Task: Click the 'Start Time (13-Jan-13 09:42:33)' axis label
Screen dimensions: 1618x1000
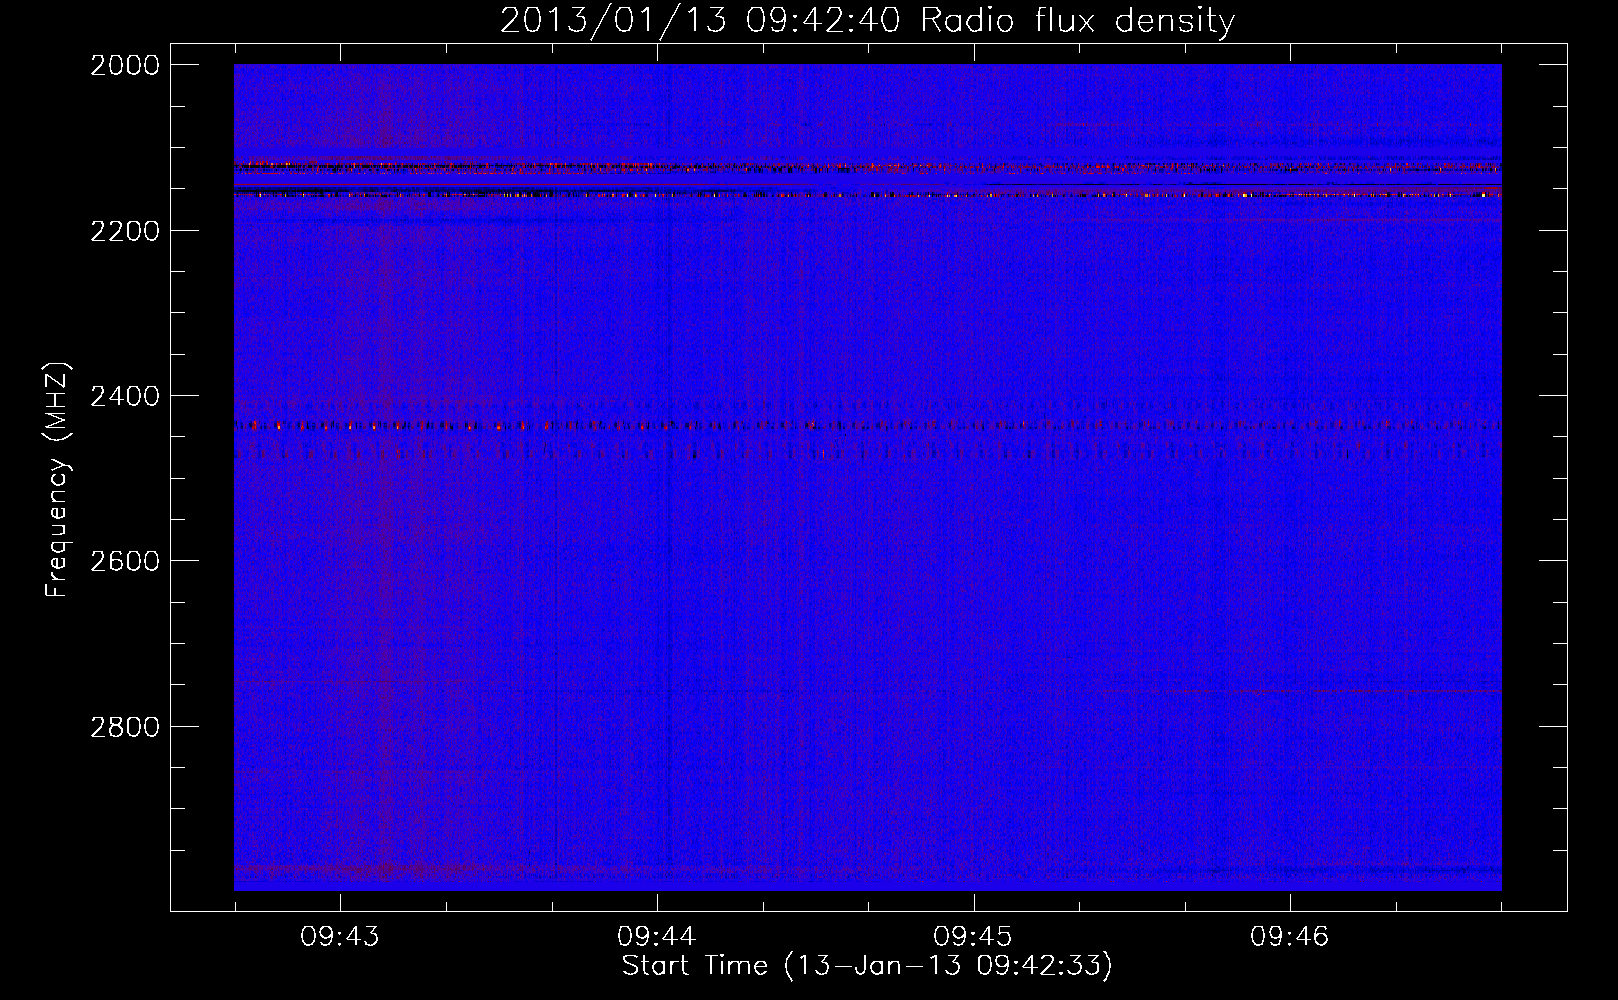Action: click(867, 966)
